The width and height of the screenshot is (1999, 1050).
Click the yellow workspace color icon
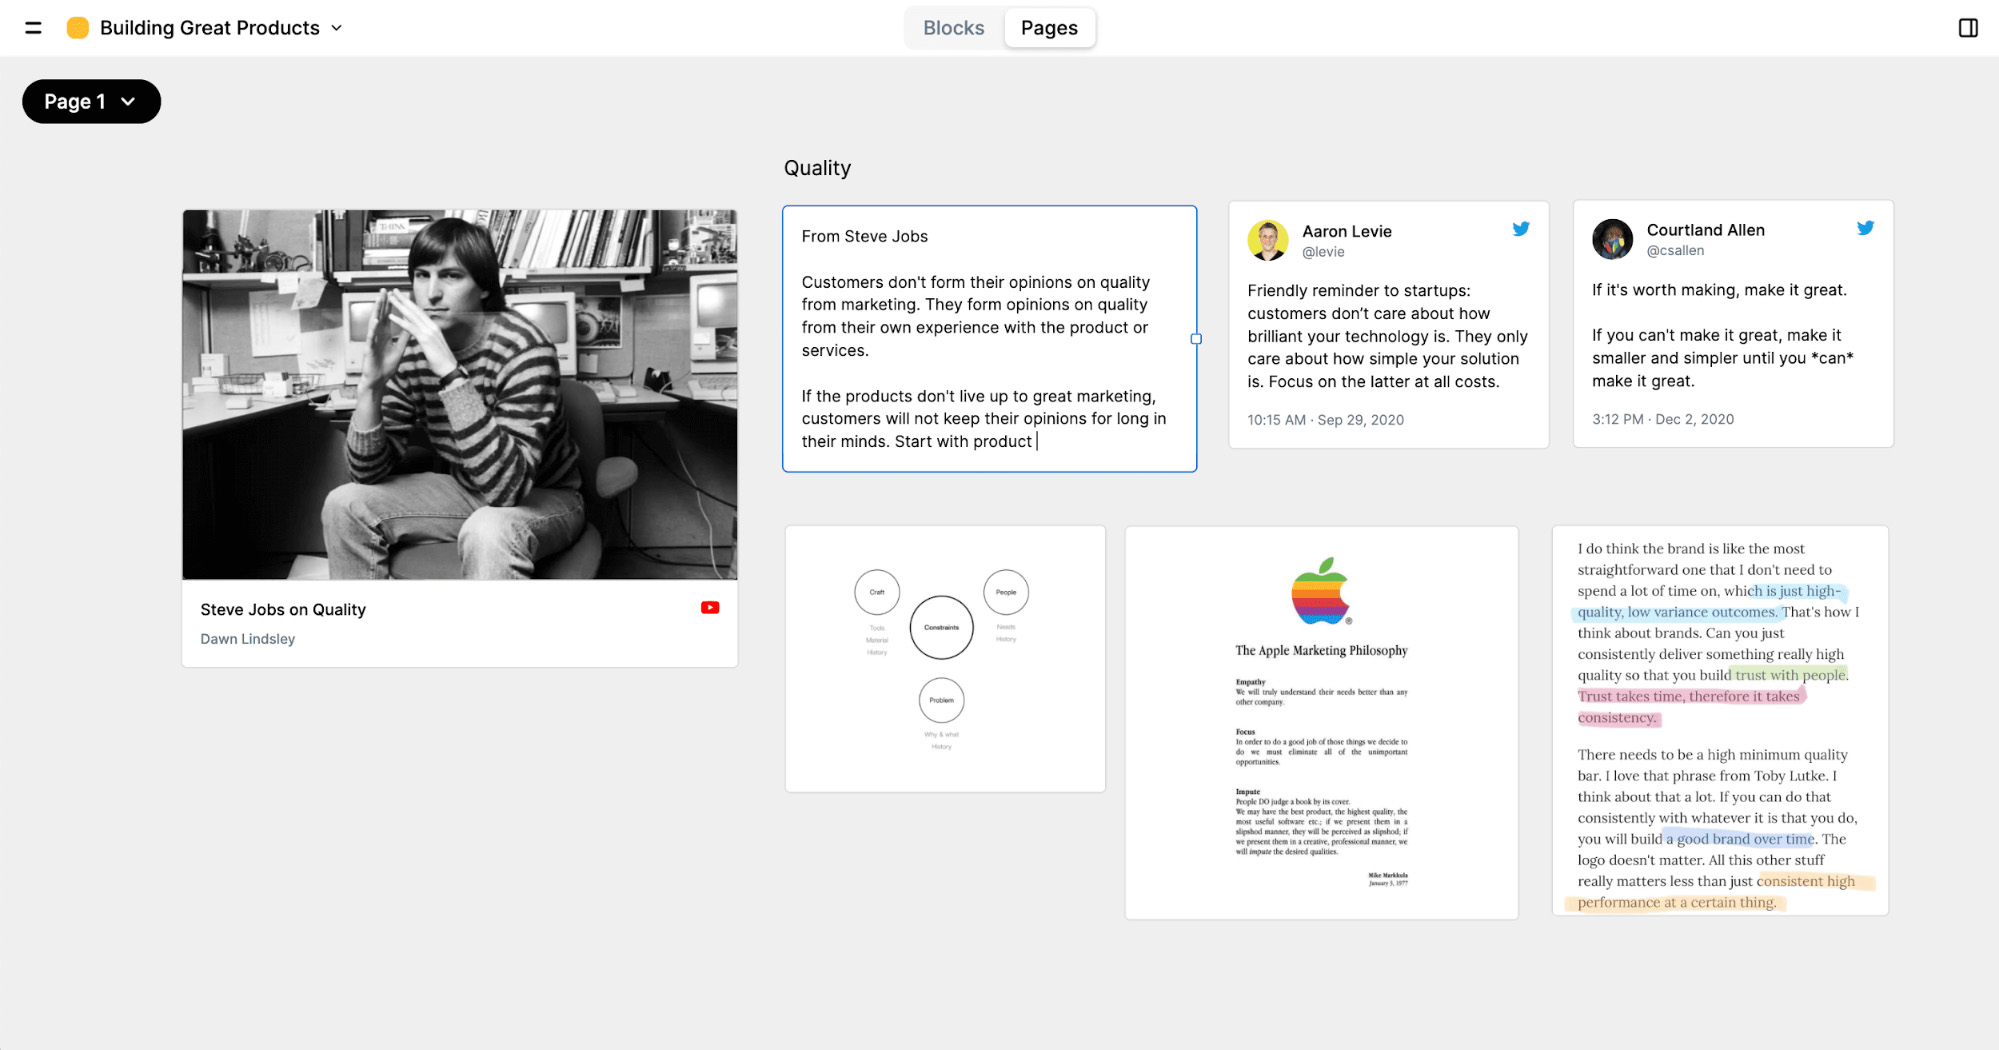[77, 28]
